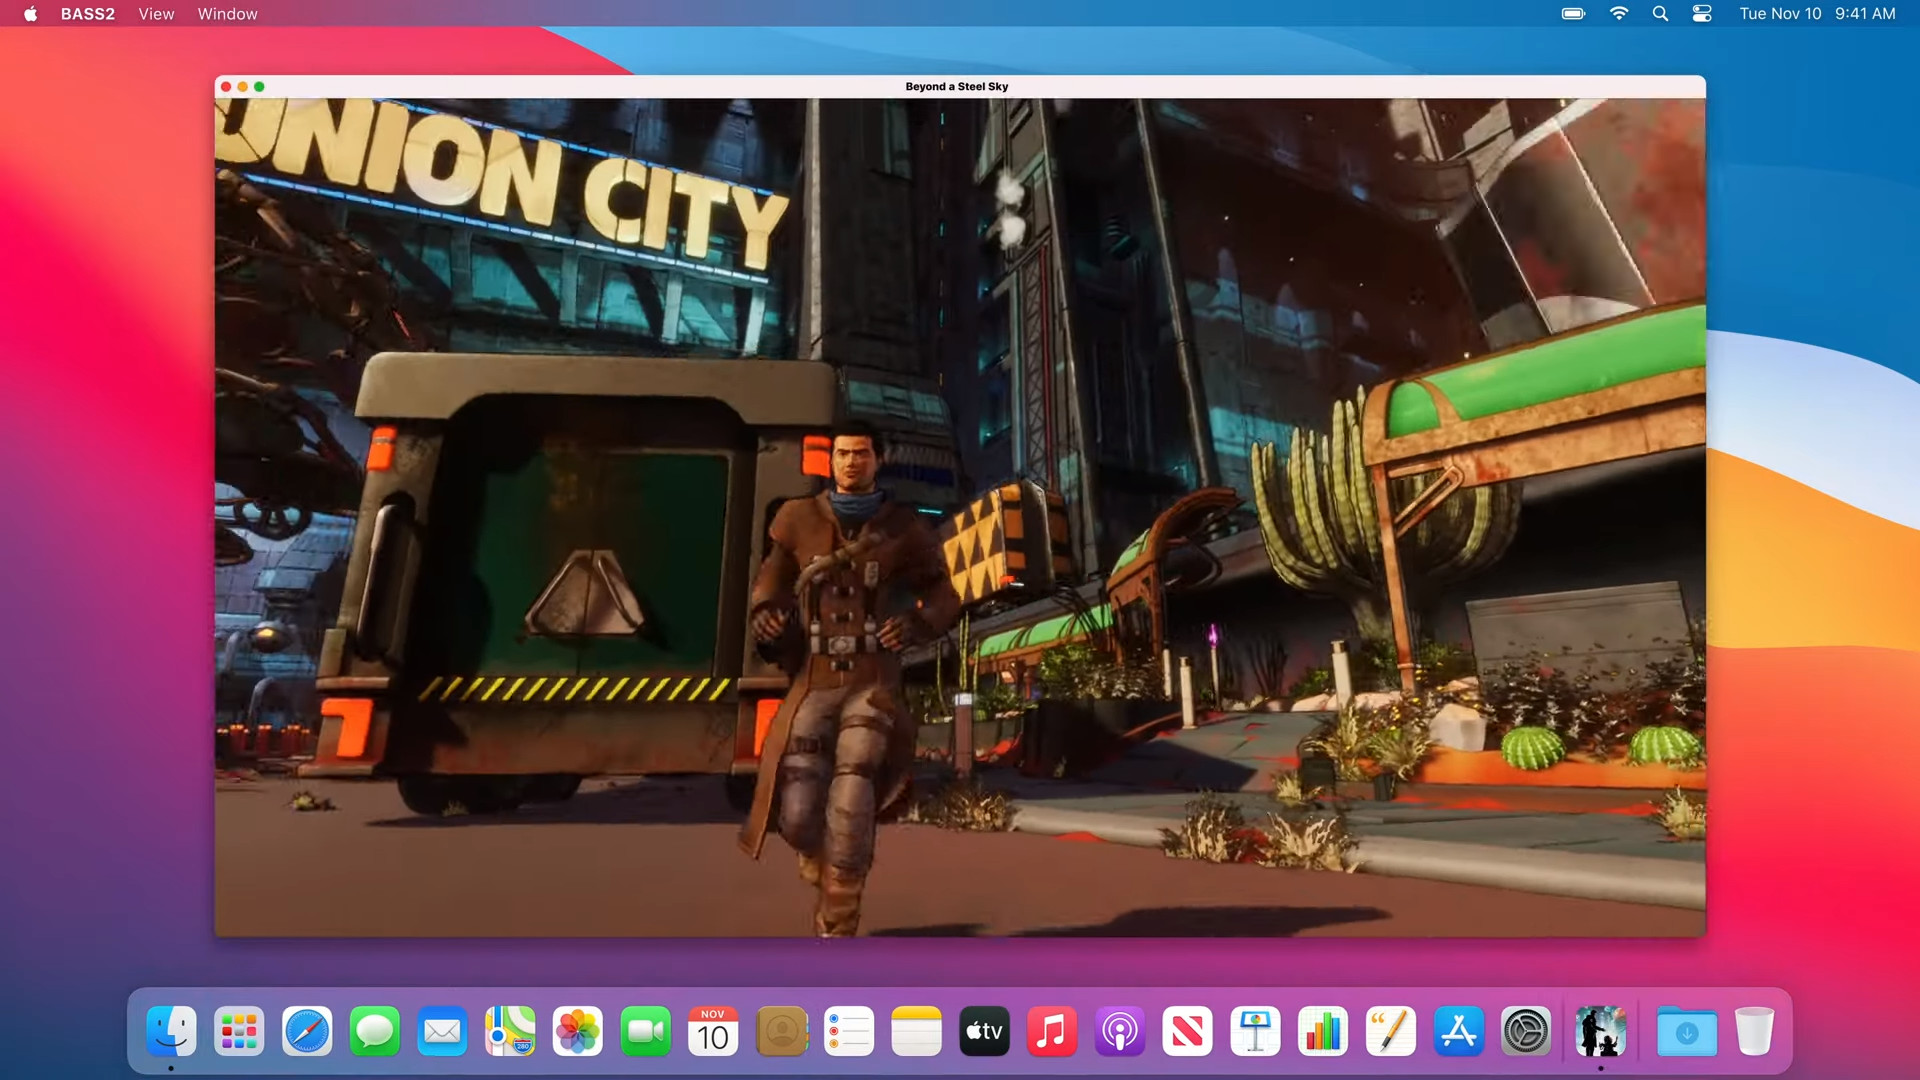
Task: Minimize the Beyond a Steel Sky window
Action: (243, 87)
